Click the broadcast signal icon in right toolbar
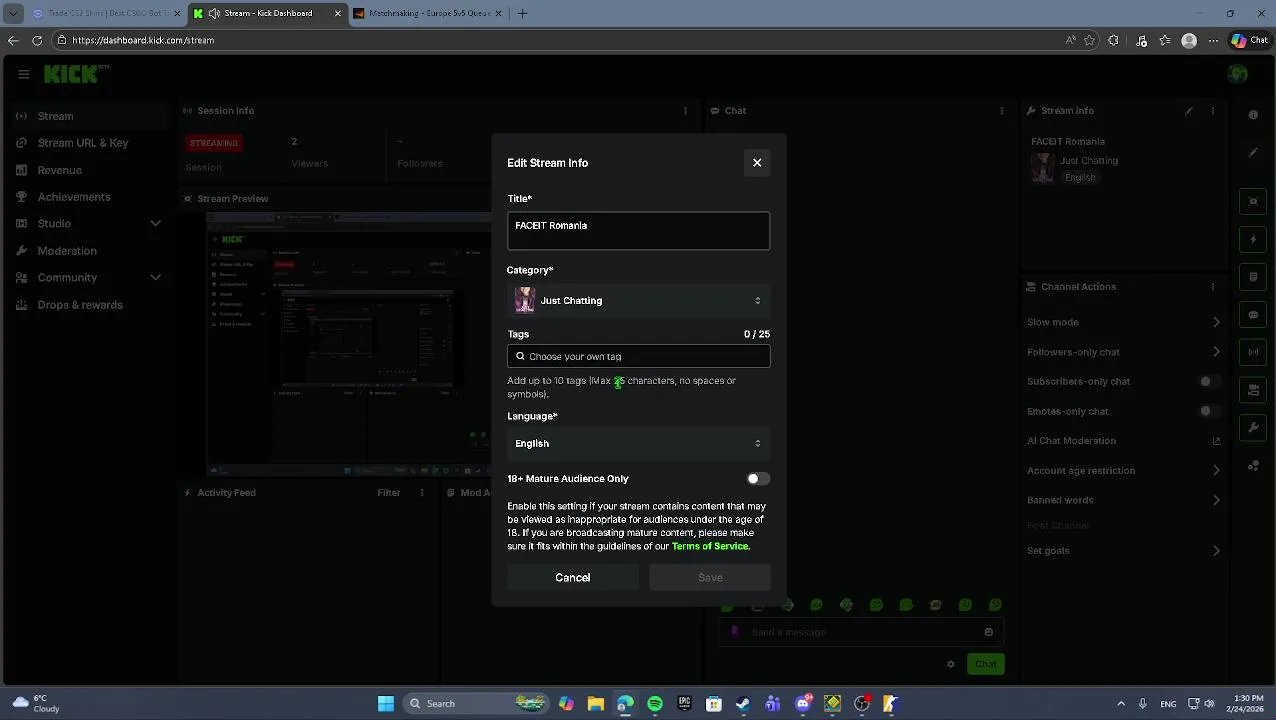 click(x=1253, y=352)
